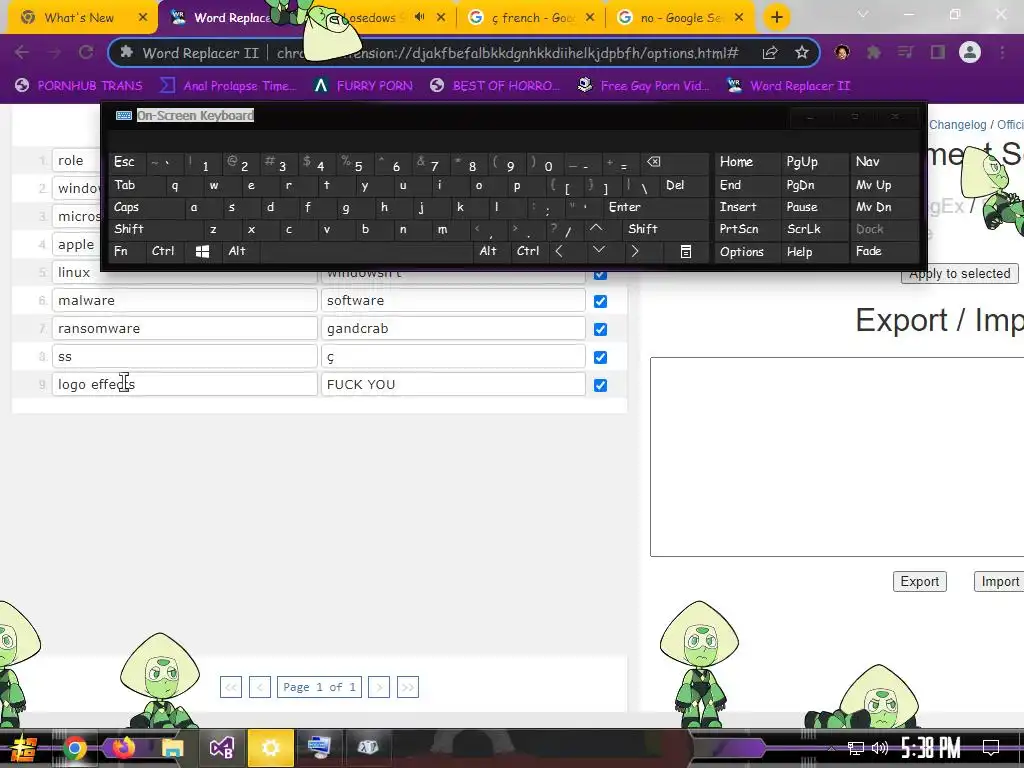The image size is (1024, 768).
Task: Toggle the browser side panel icon
Action: pyautogui.click(x=938, y=52)
